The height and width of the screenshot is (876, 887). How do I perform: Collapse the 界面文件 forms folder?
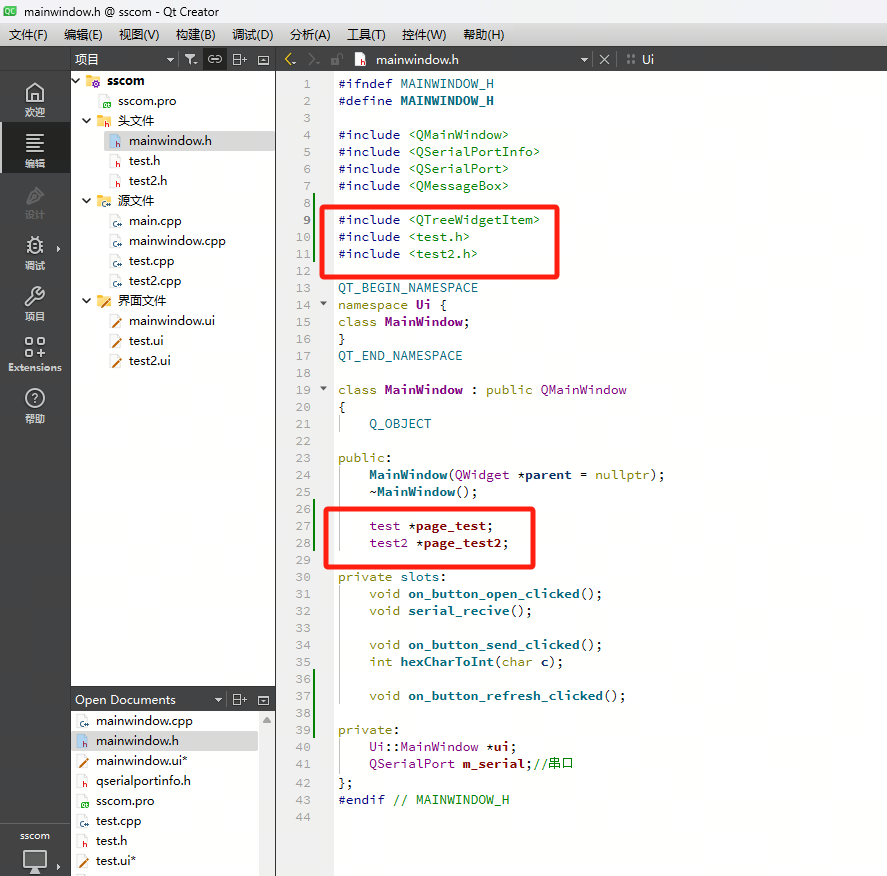[87, 301]
